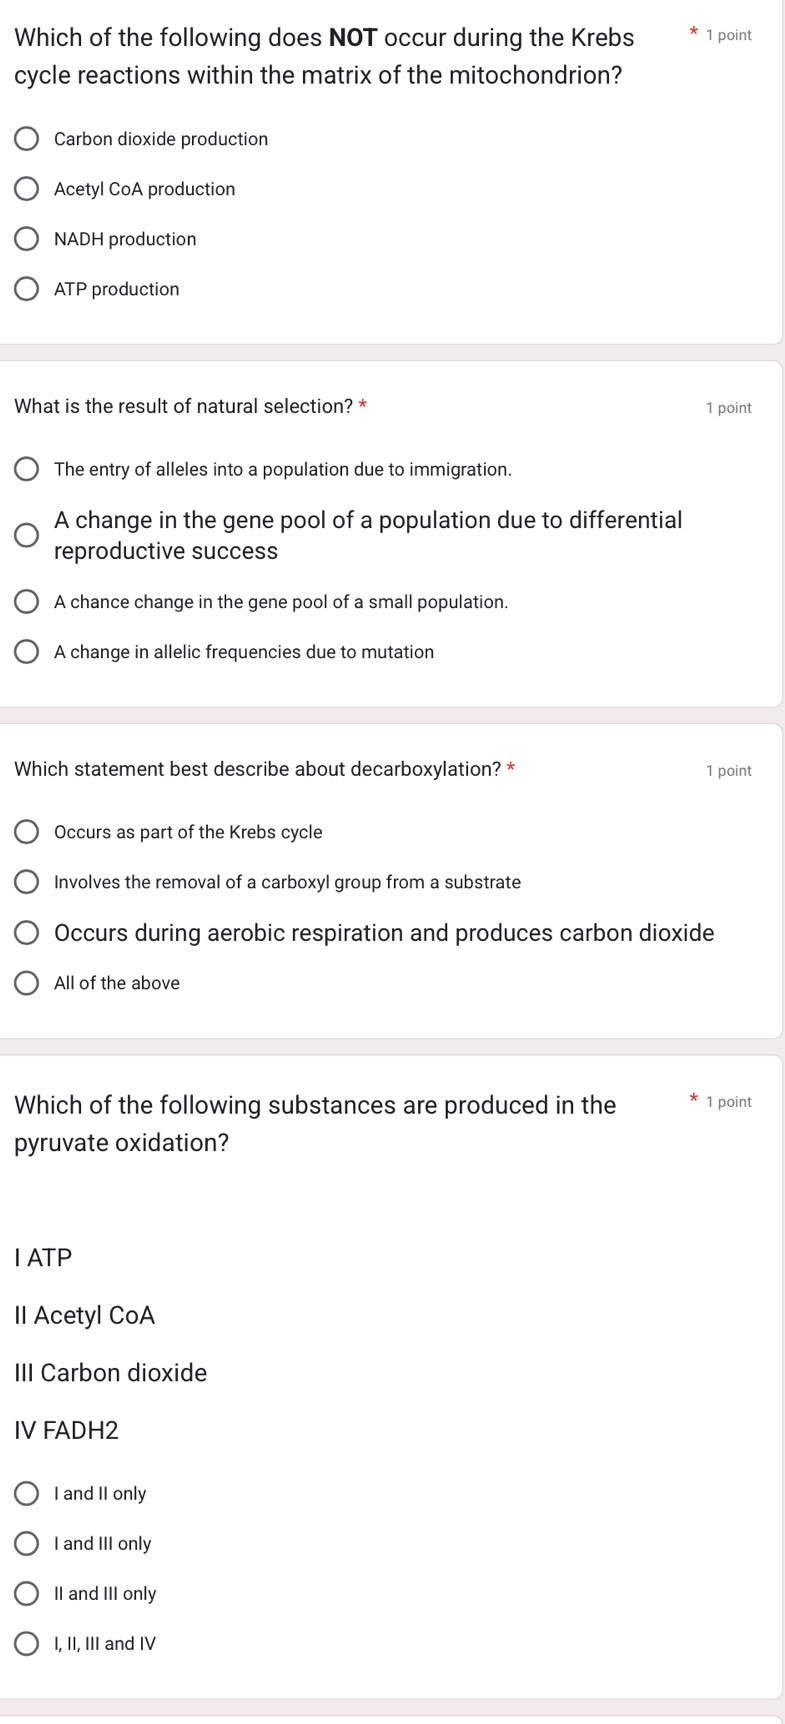Select "All of the above" for decarboxylation
This screenshot has height=1724, width=785.
coord(27,982)
